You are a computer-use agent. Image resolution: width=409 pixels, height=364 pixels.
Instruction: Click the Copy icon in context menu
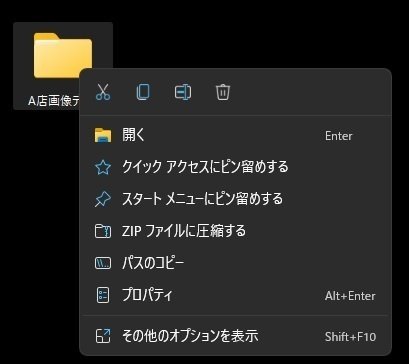point(143,92)
